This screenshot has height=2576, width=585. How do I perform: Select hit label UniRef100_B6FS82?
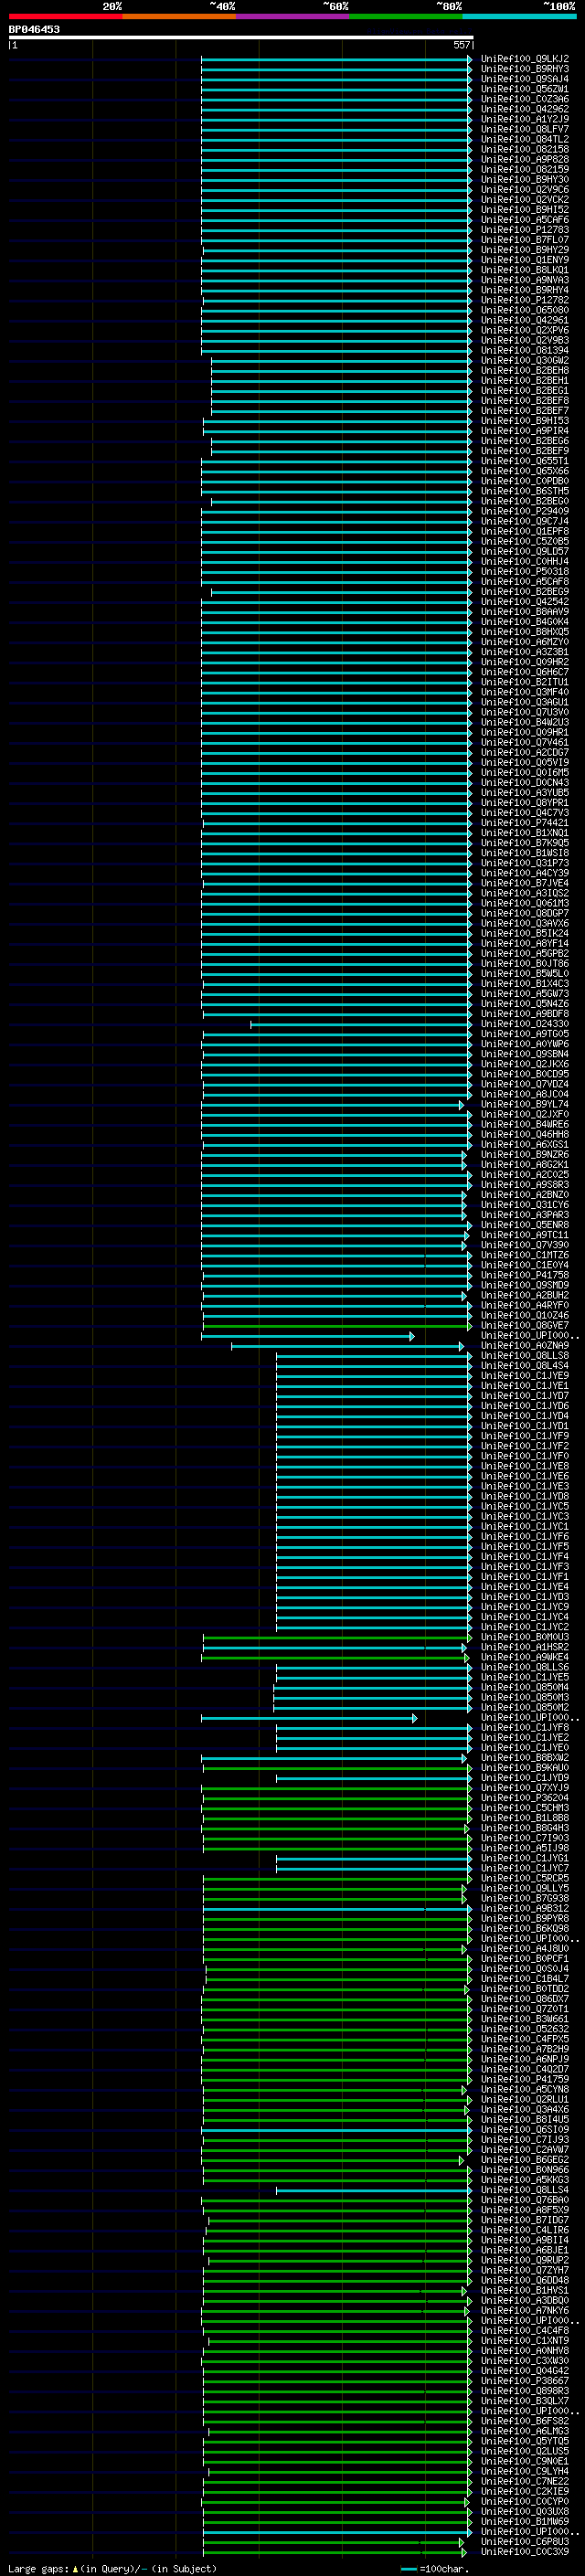(525, 2421)
